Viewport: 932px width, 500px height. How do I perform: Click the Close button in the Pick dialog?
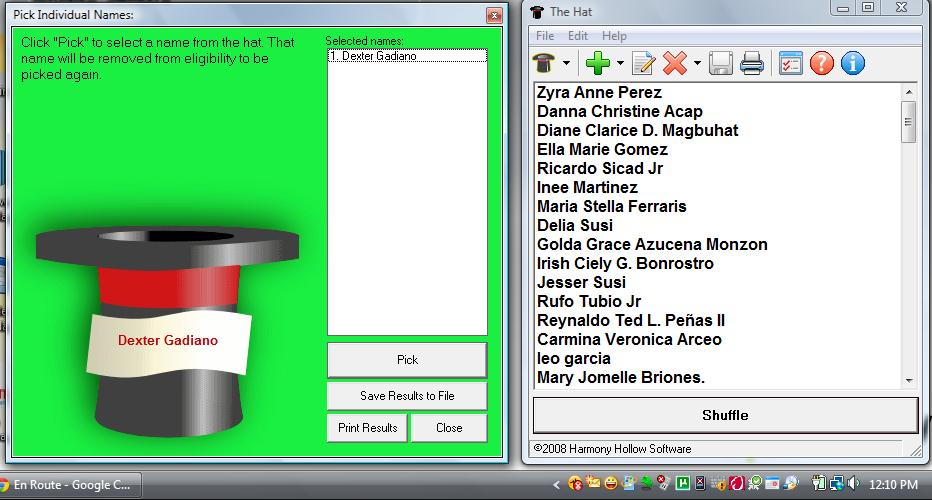pos(449,428)
